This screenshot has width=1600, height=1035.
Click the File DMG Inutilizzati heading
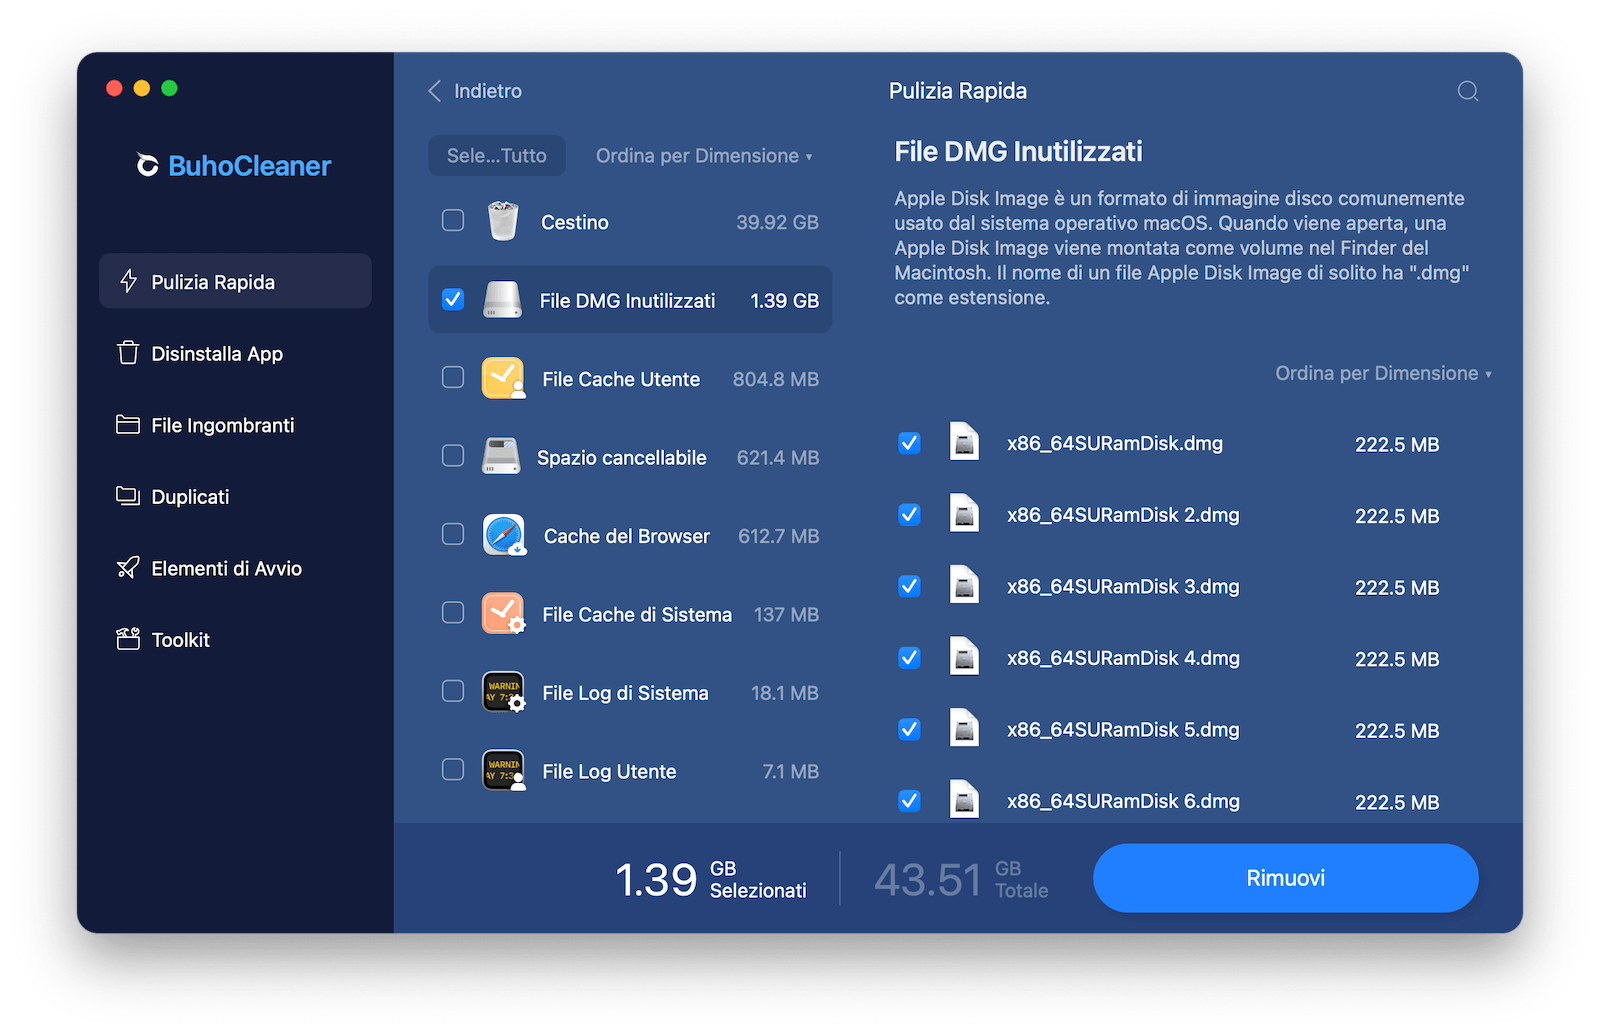pyautogui.click(x=1018, y=151)
